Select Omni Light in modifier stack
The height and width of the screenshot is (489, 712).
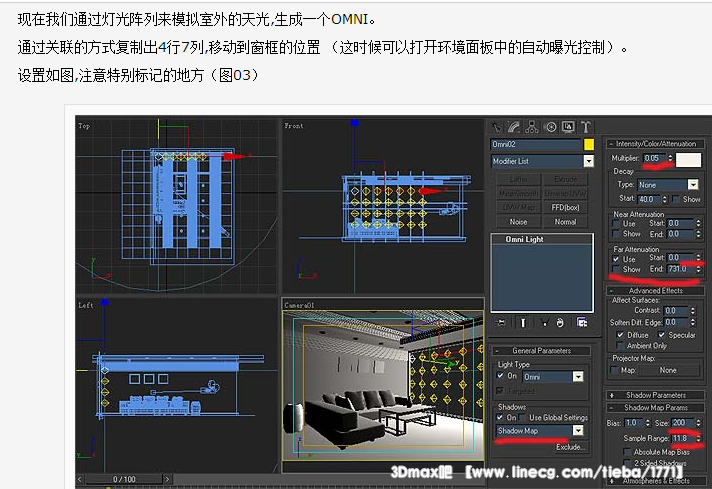click(542, 239)
